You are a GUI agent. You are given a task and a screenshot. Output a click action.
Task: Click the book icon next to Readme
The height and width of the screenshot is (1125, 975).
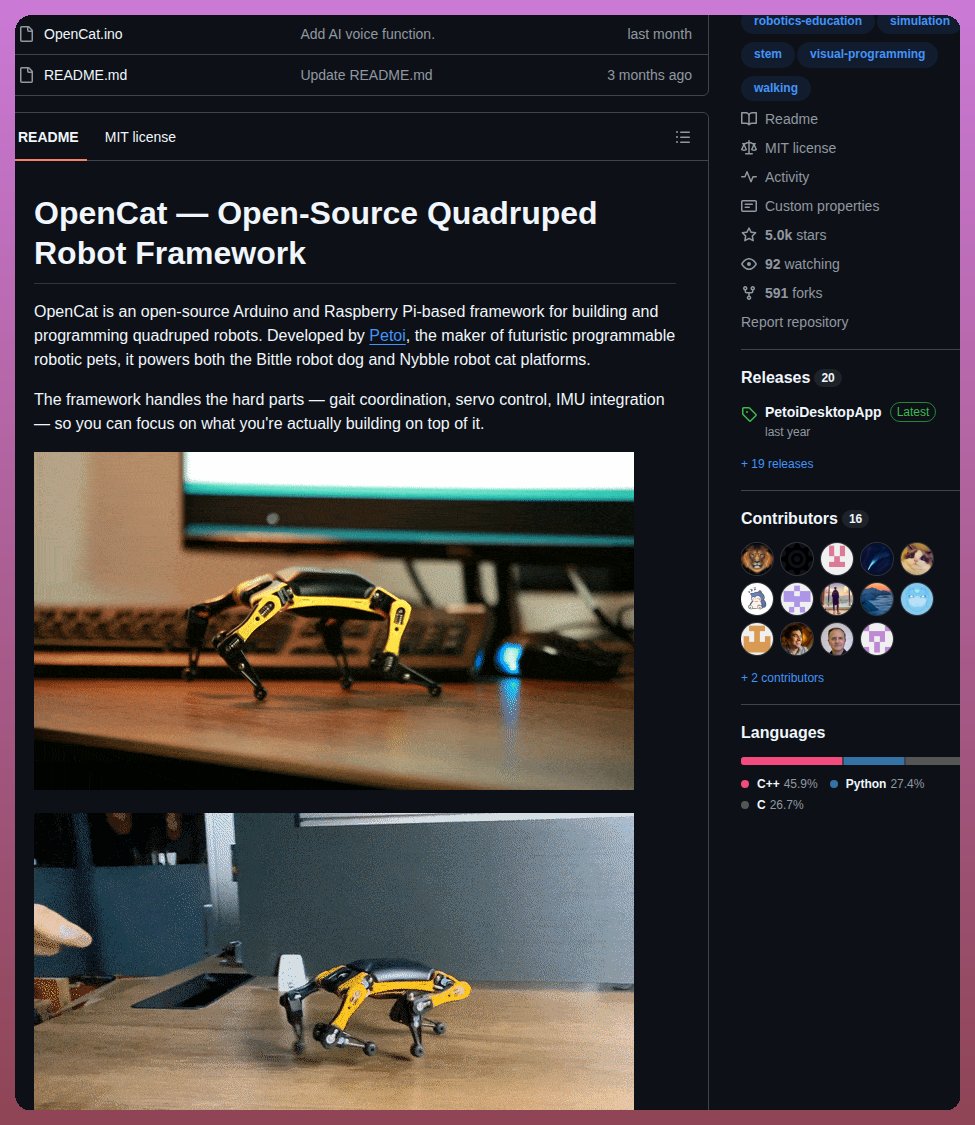click(x=748, y=119)
